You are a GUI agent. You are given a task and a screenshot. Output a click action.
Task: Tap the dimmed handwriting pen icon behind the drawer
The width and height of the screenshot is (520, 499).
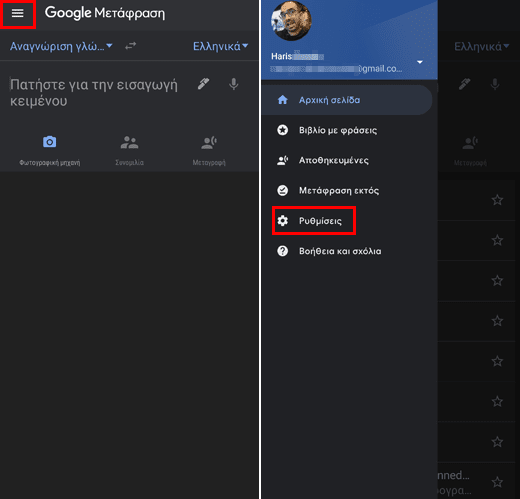pos(464,84)
